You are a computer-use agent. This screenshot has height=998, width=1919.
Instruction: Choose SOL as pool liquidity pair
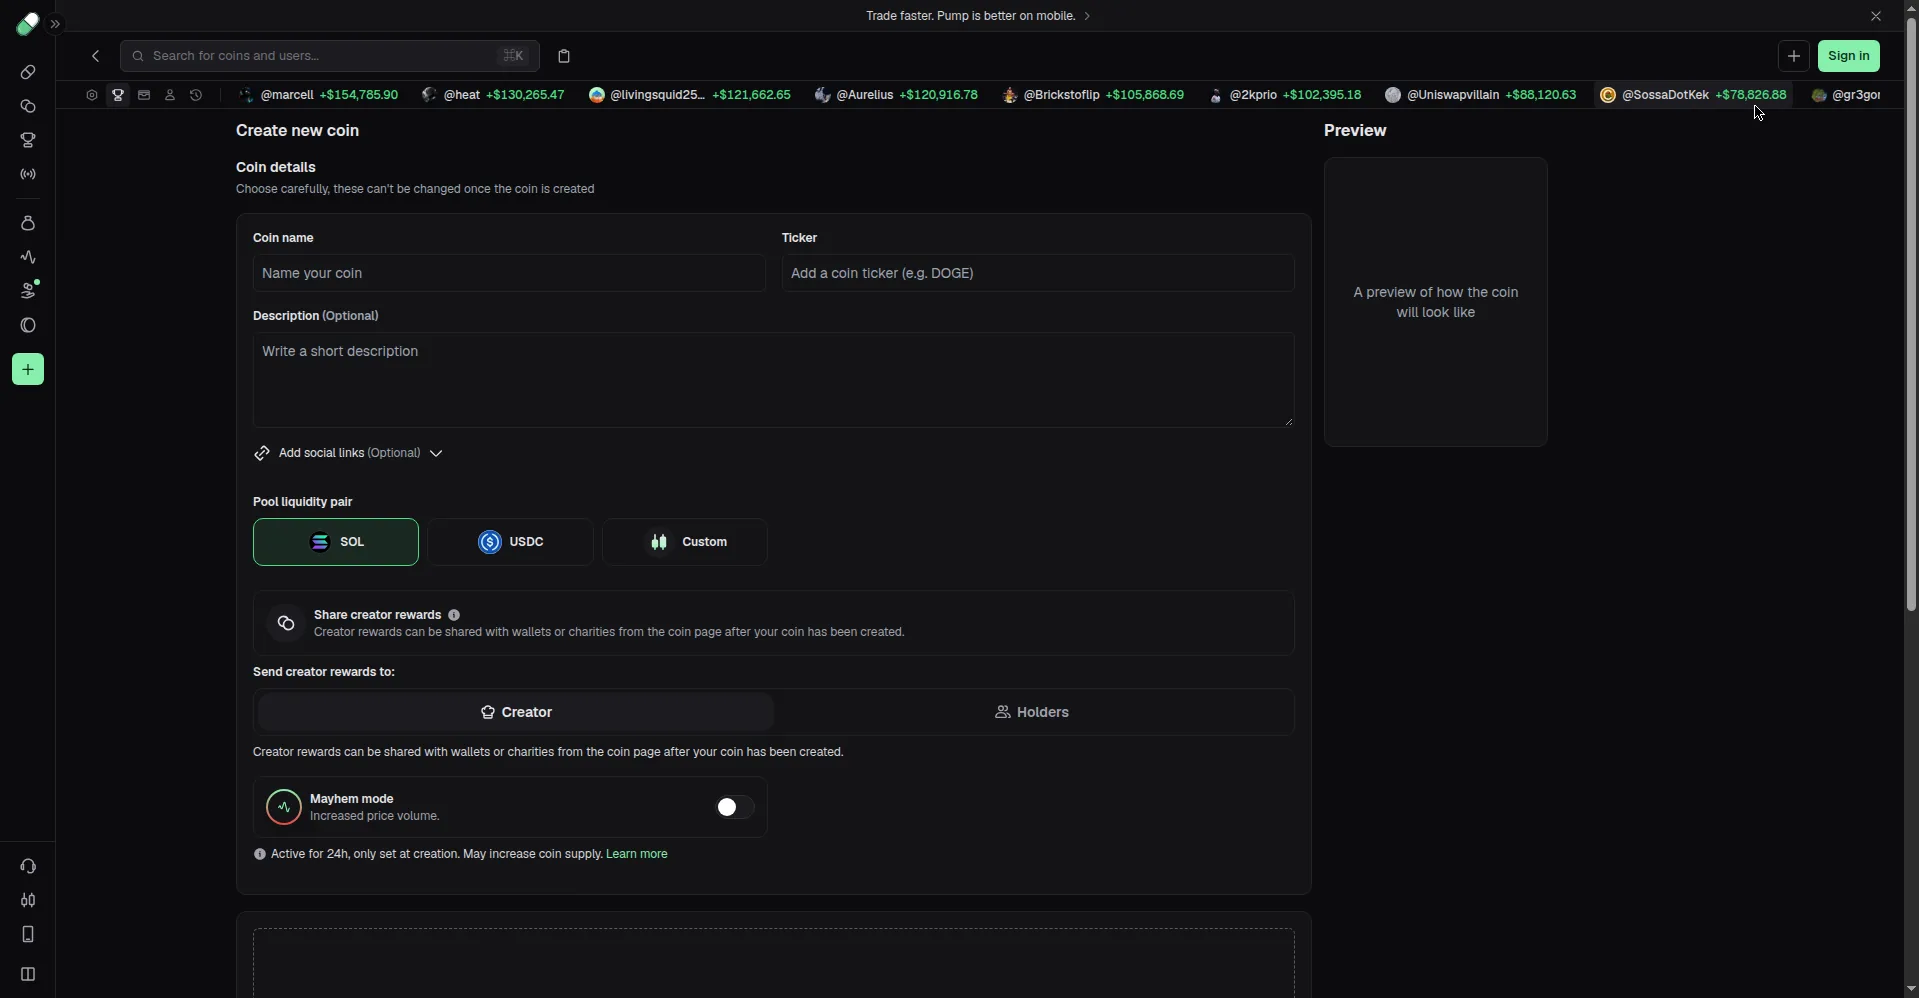pyautogui.click(x=336, y=542)
